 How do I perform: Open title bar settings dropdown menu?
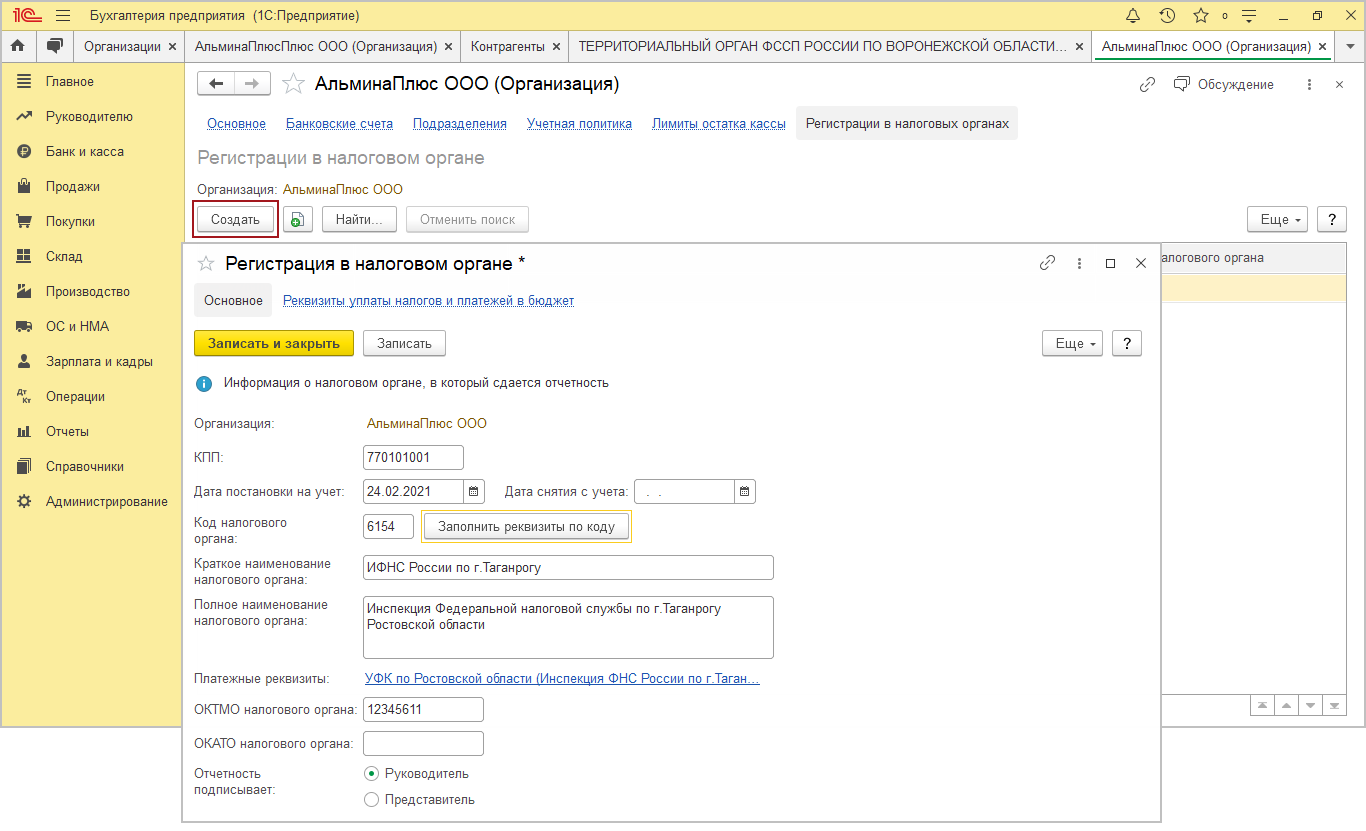(1249, 16)
